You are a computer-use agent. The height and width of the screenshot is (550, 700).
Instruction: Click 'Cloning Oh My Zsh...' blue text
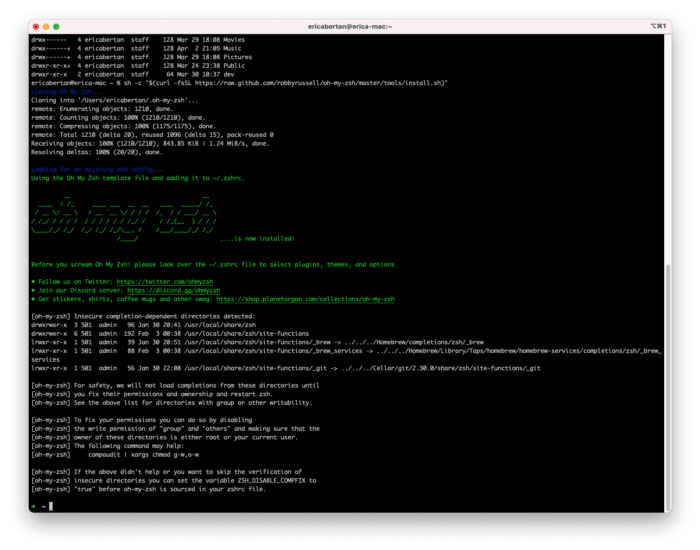coord(67,92)
